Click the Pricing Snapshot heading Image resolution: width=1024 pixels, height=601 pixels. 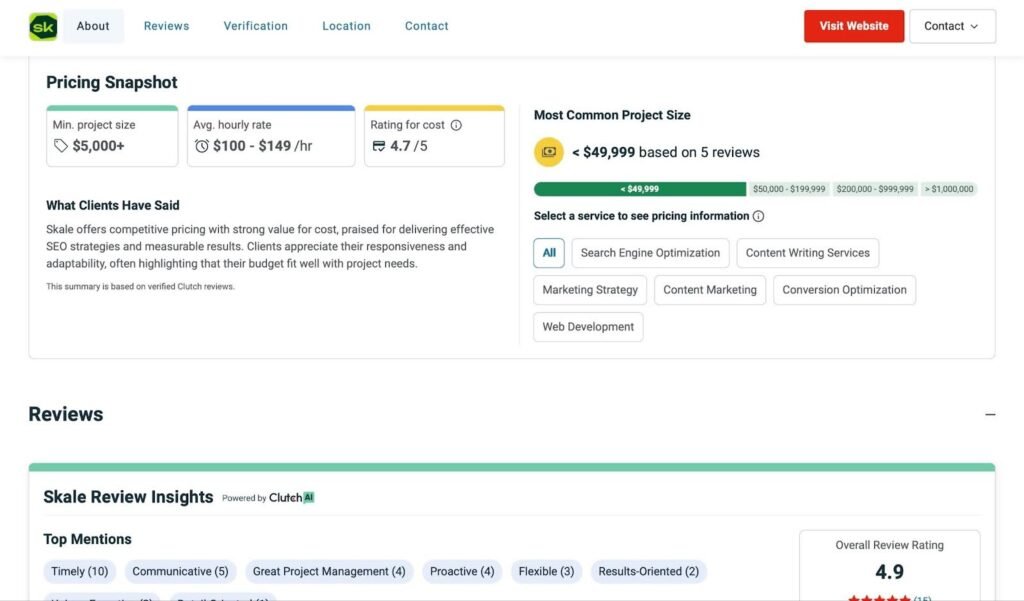pyautogui.click(x=112, y=82)
